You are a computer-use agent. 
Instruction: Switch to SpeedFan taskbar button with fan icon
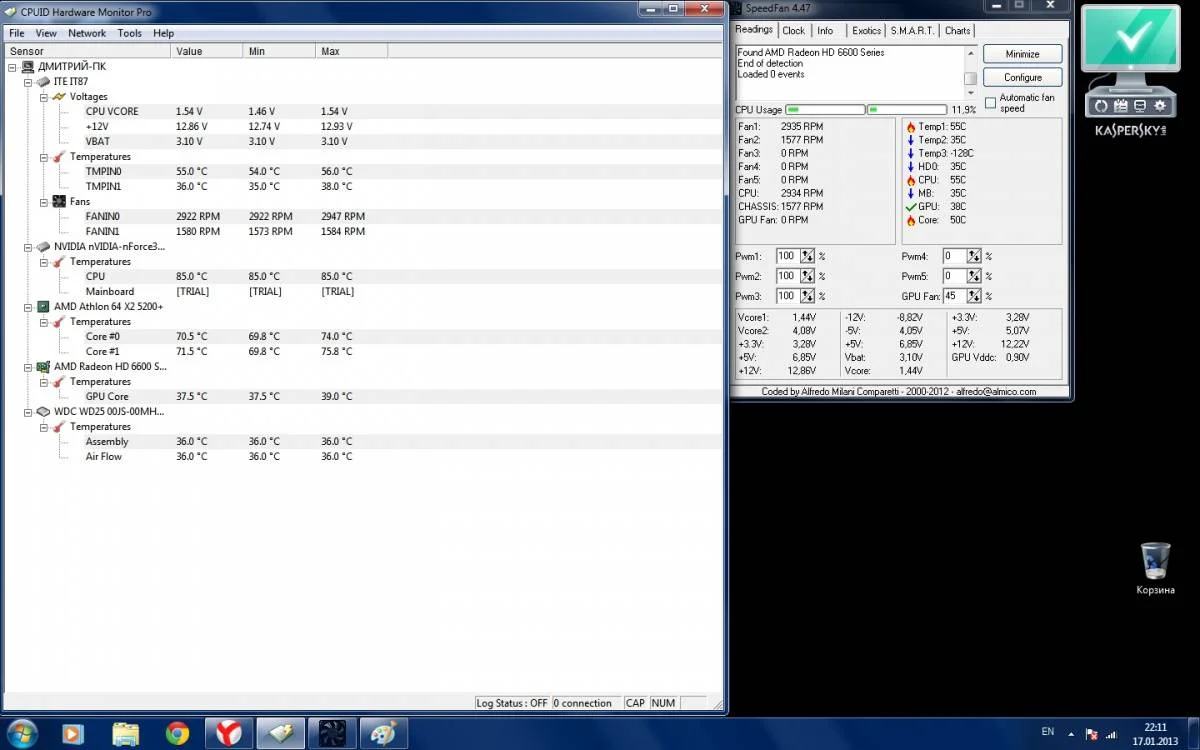point(331,733)
